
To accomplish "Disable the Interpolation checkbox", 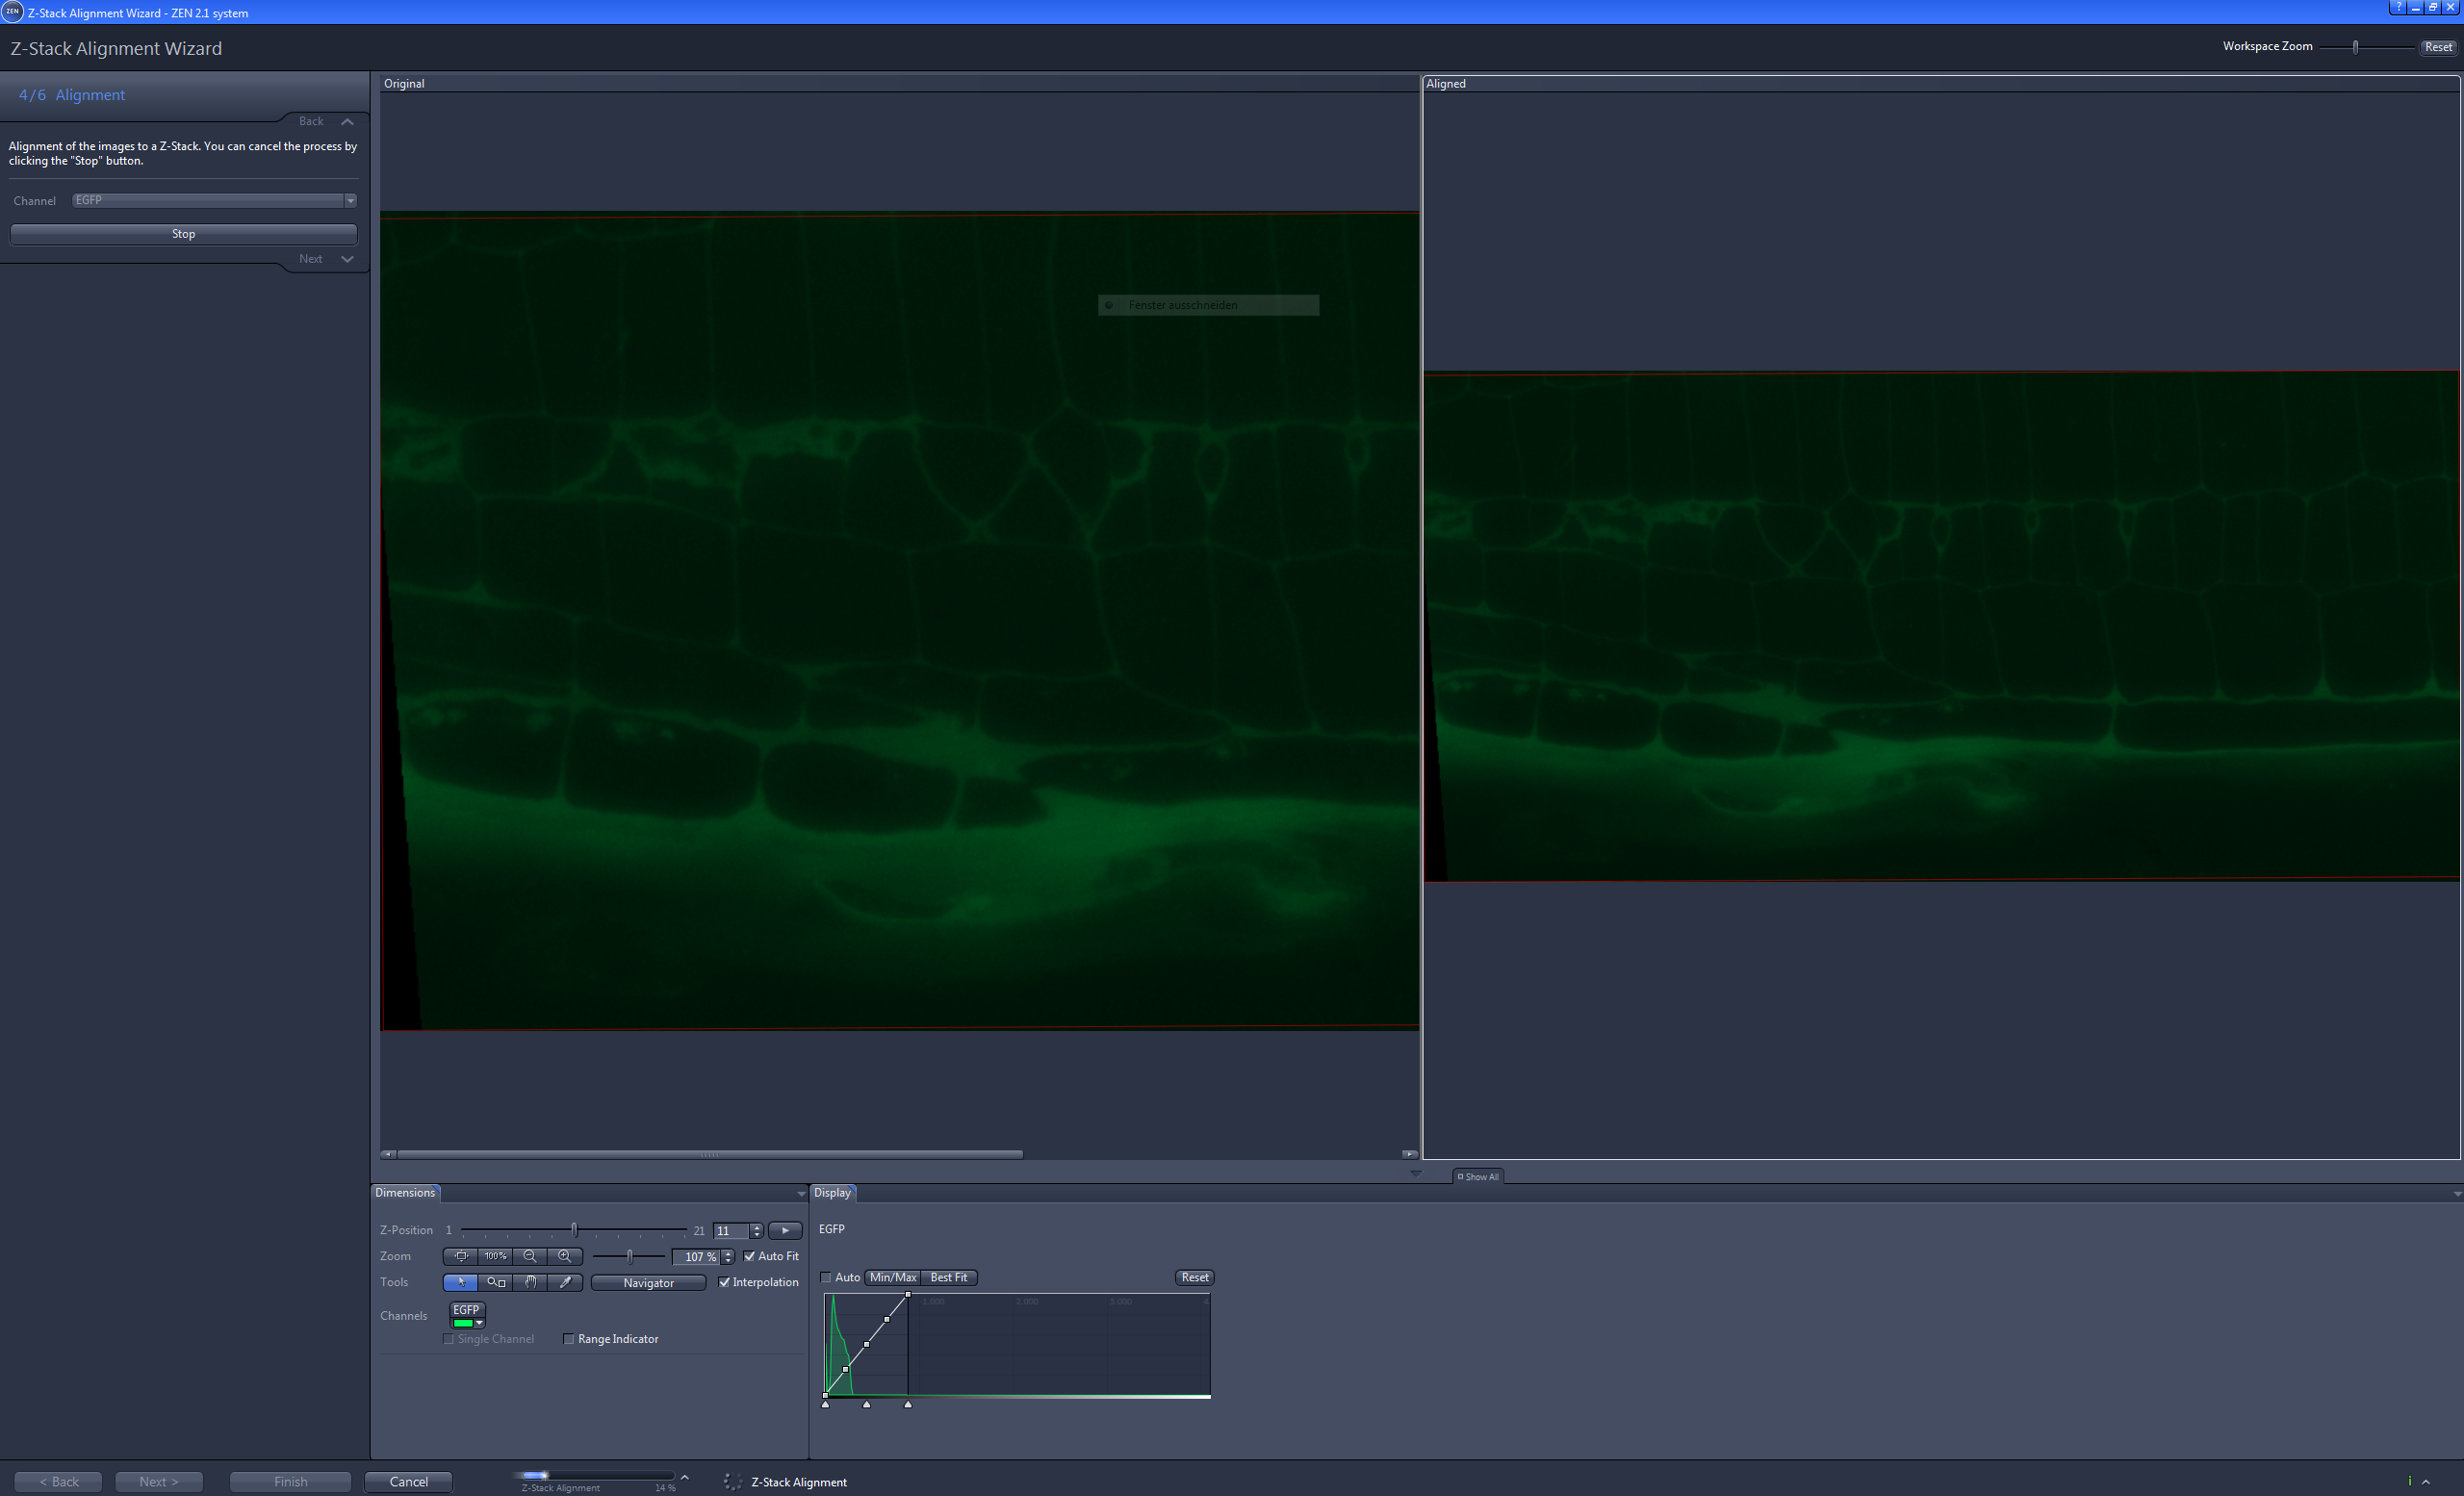I will click(x=726, y=1283).
